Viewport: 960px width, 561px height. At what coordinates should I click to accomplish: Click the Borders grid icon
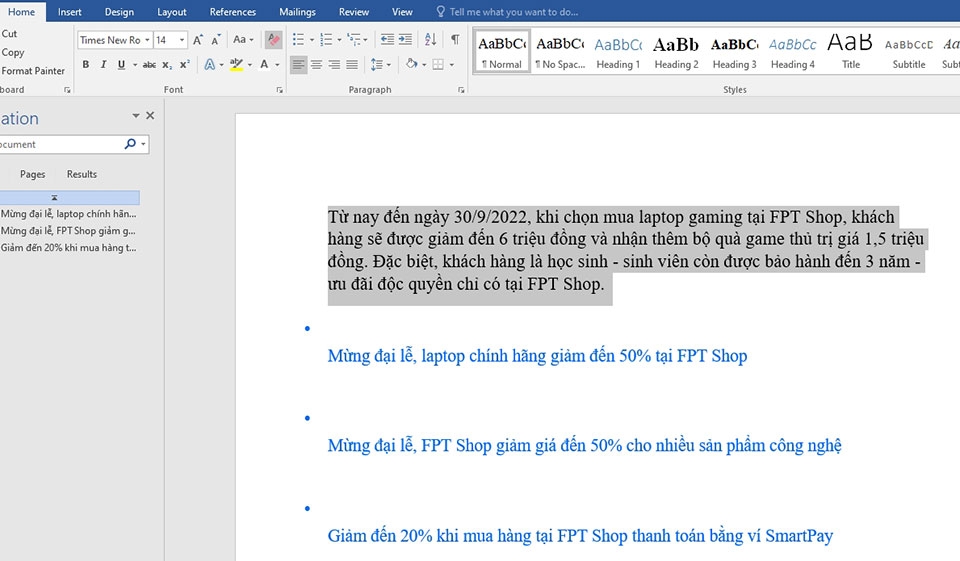[x=438, y=64]
